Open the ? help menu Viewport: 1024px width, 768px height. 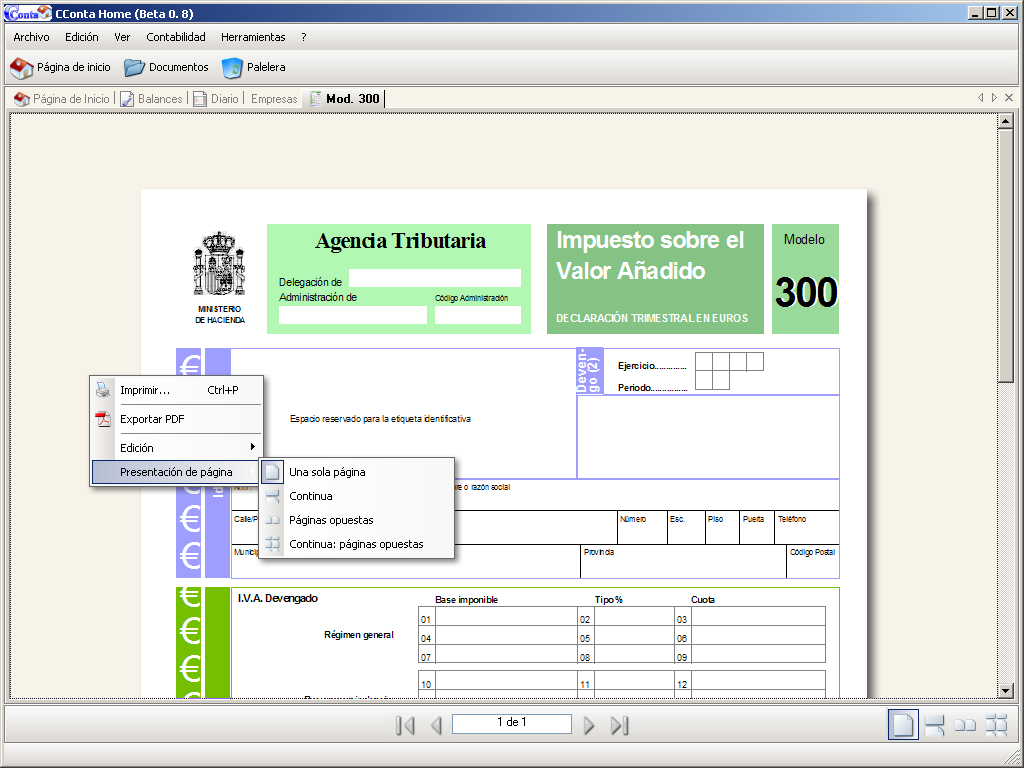[304, 37]
